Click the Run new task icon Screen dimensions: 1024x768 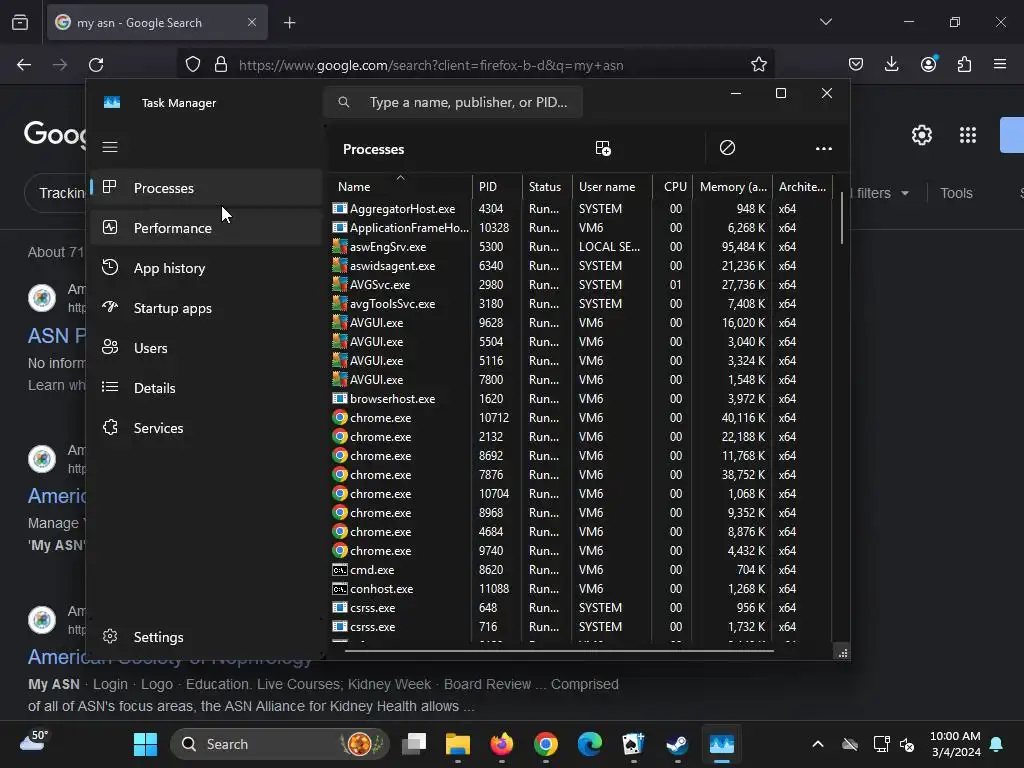pos(603,148)
